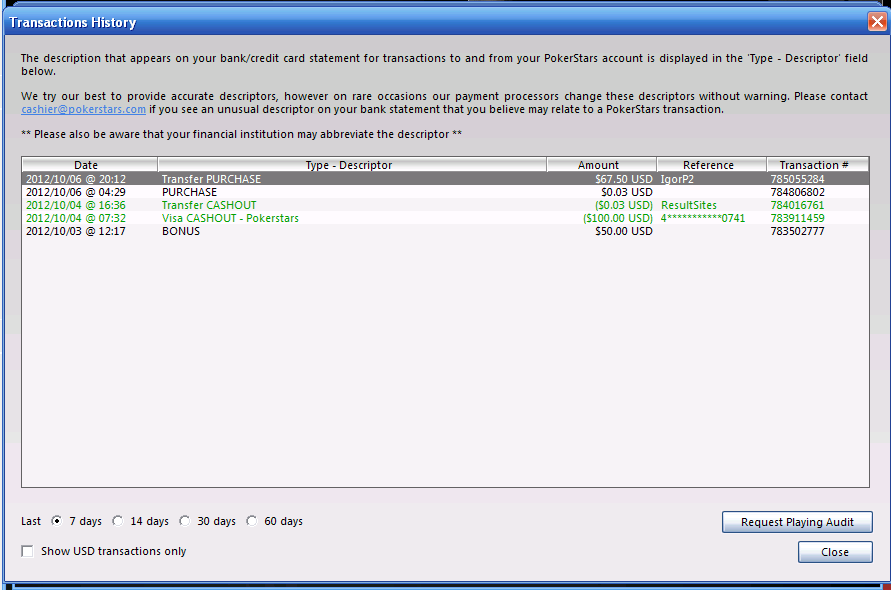Select the 2012/10/06 @ 04:29 date cell
The height and width of the screenshot is (590, 891).
pos(76,192)
